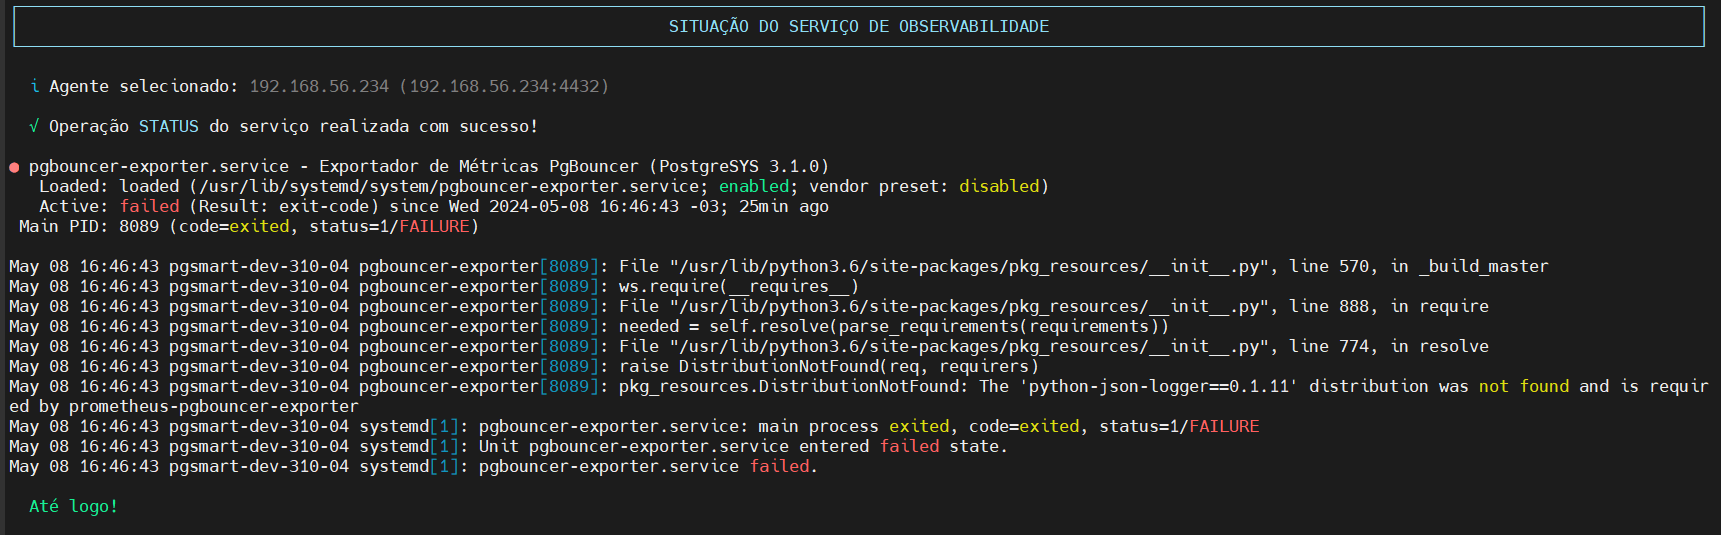This screenshot has height=535, width=1721.
Task: Click the timestamp 'Wed 2024-05-08 16:46:43 -03'
Action: click(x=589, y=206)
